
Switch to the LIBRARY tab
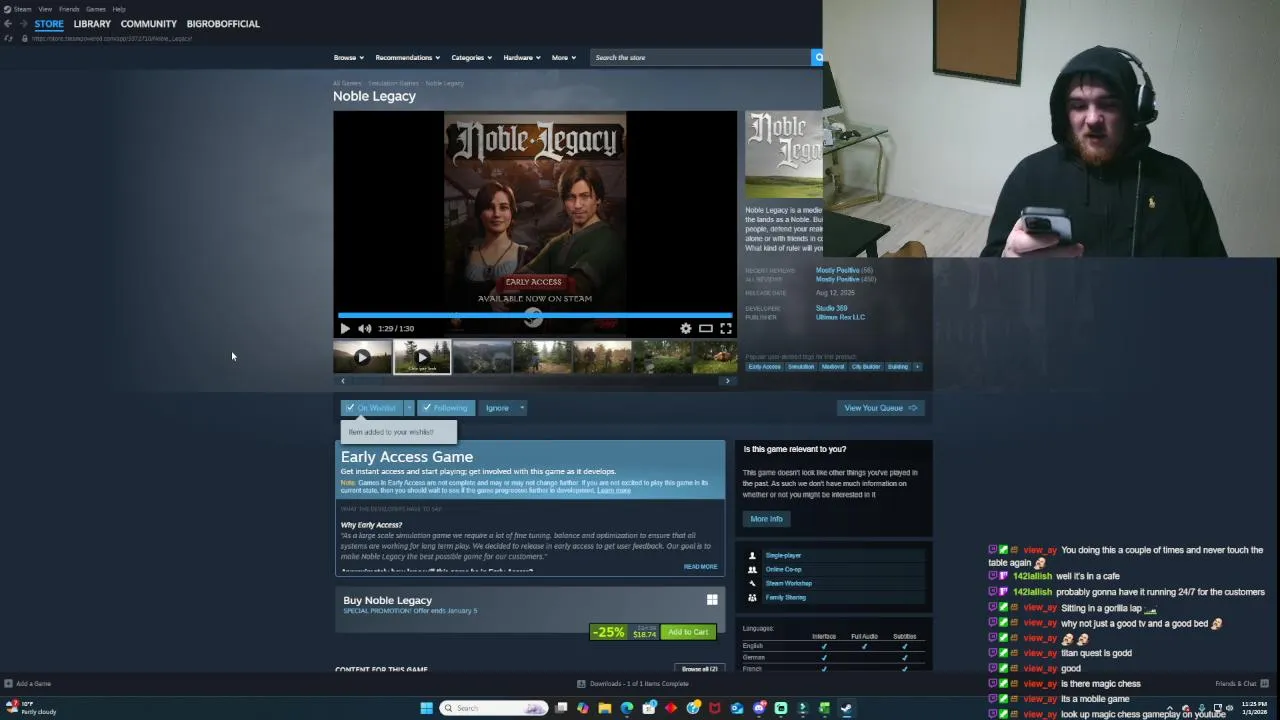[92, 24]
